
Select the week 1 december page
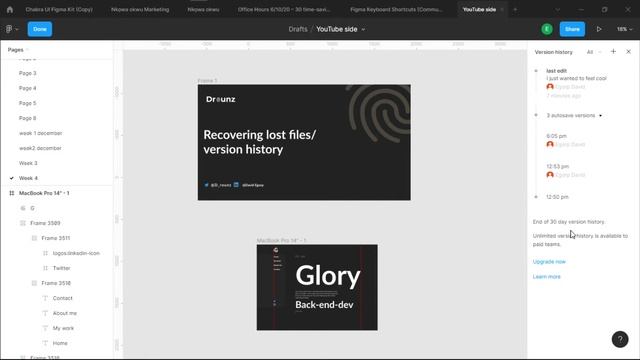(x=40, y=133)
